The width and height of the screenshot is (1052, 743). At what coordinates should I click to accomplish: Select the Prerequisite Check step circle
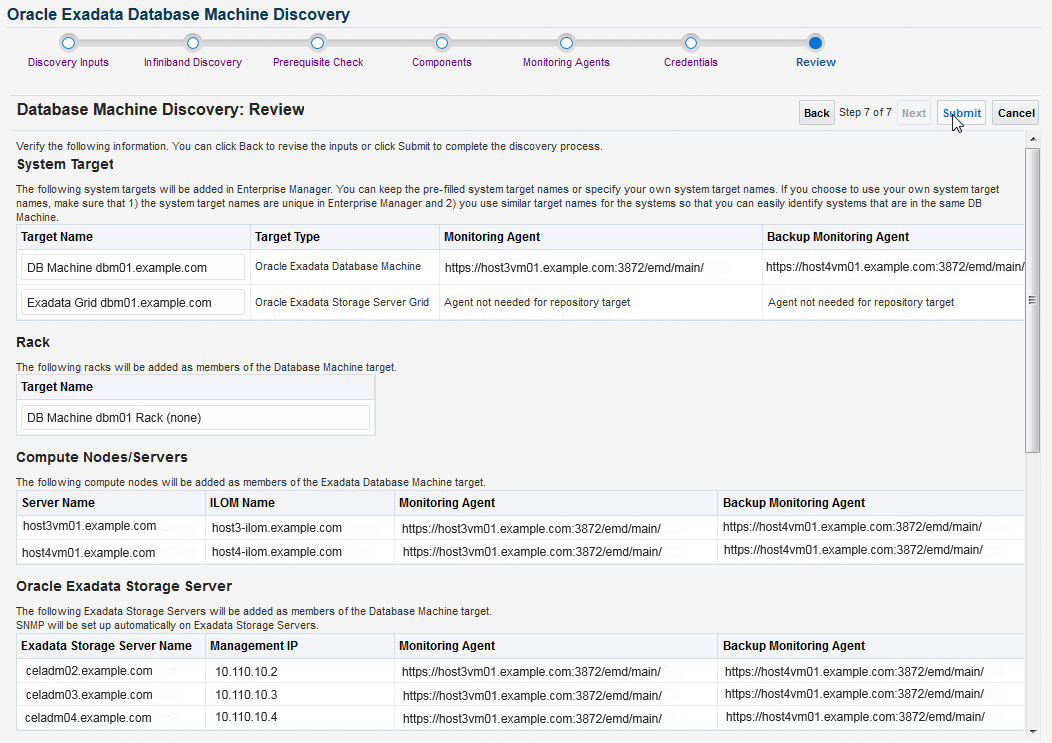317,43
